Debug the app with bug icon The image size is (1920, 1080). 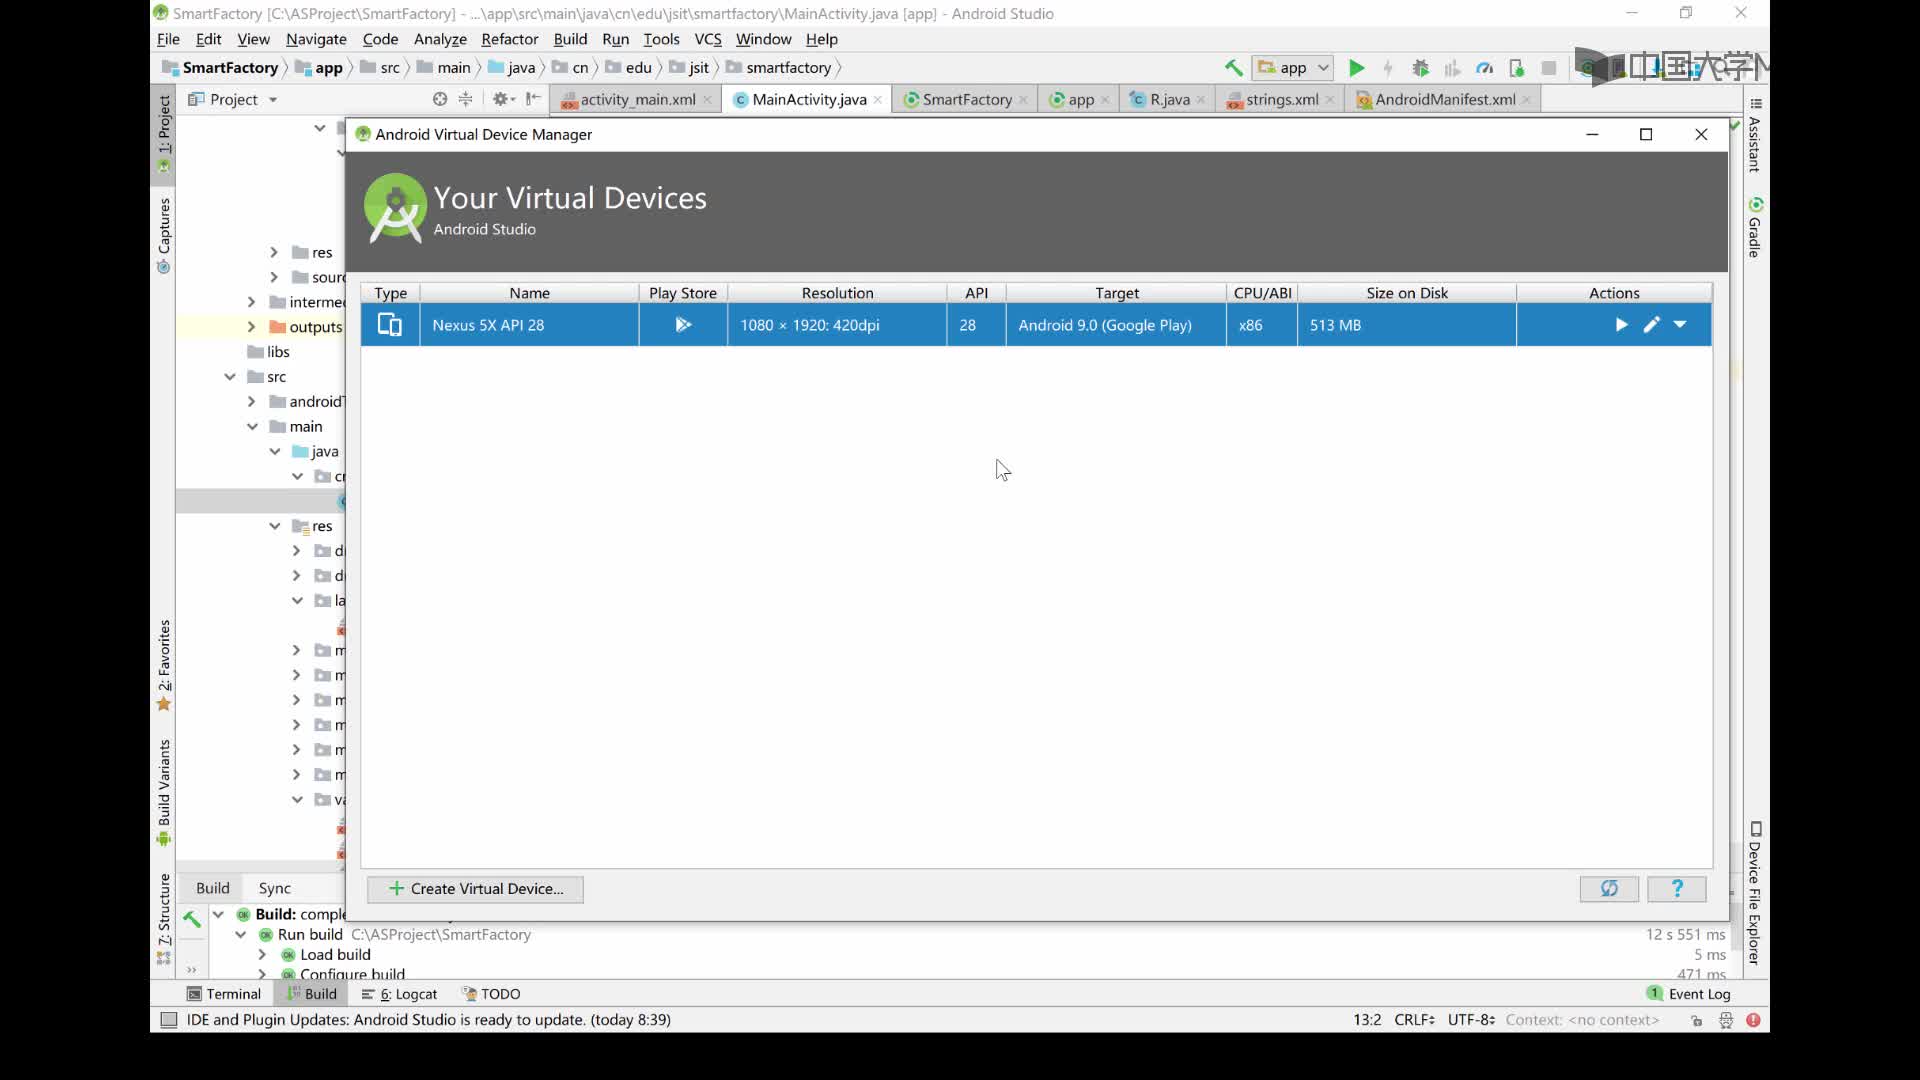[x=1420, y=68]
